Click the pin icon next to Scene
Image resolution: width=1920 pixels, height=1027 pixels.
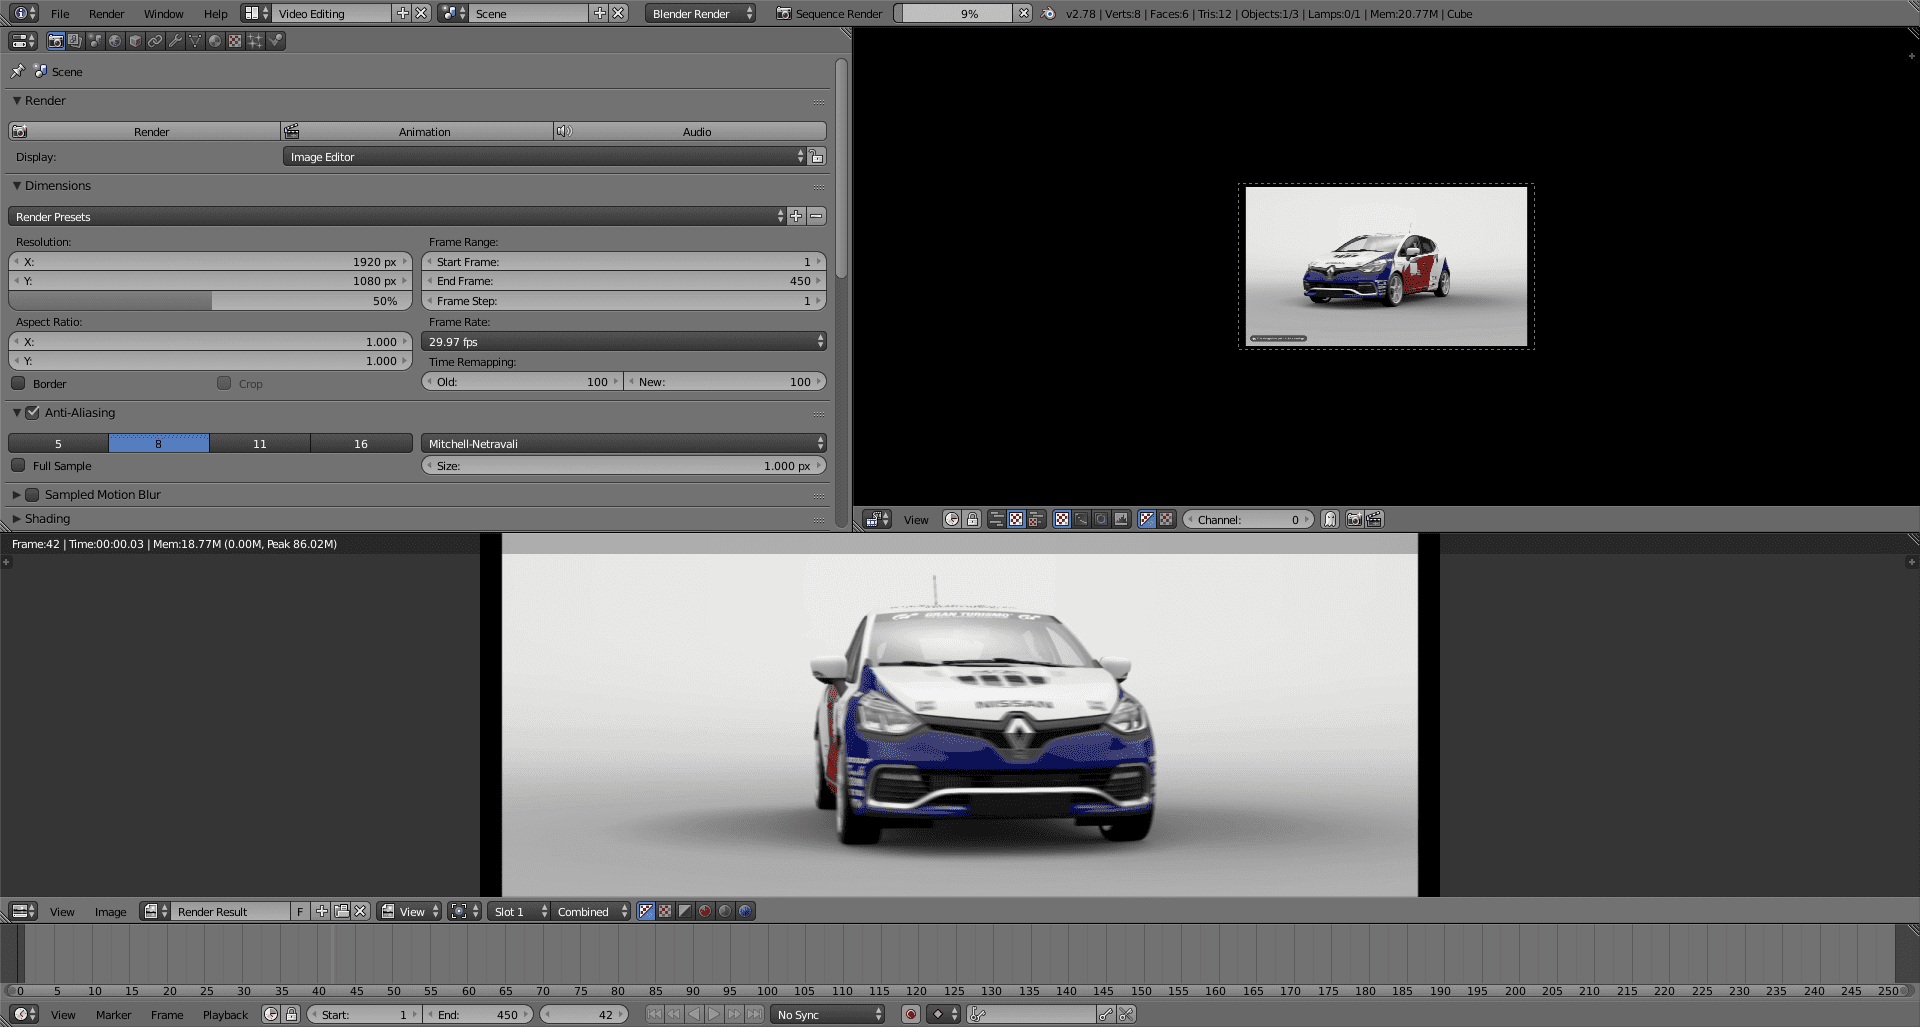pyautogui.click(x=17, y=71)
